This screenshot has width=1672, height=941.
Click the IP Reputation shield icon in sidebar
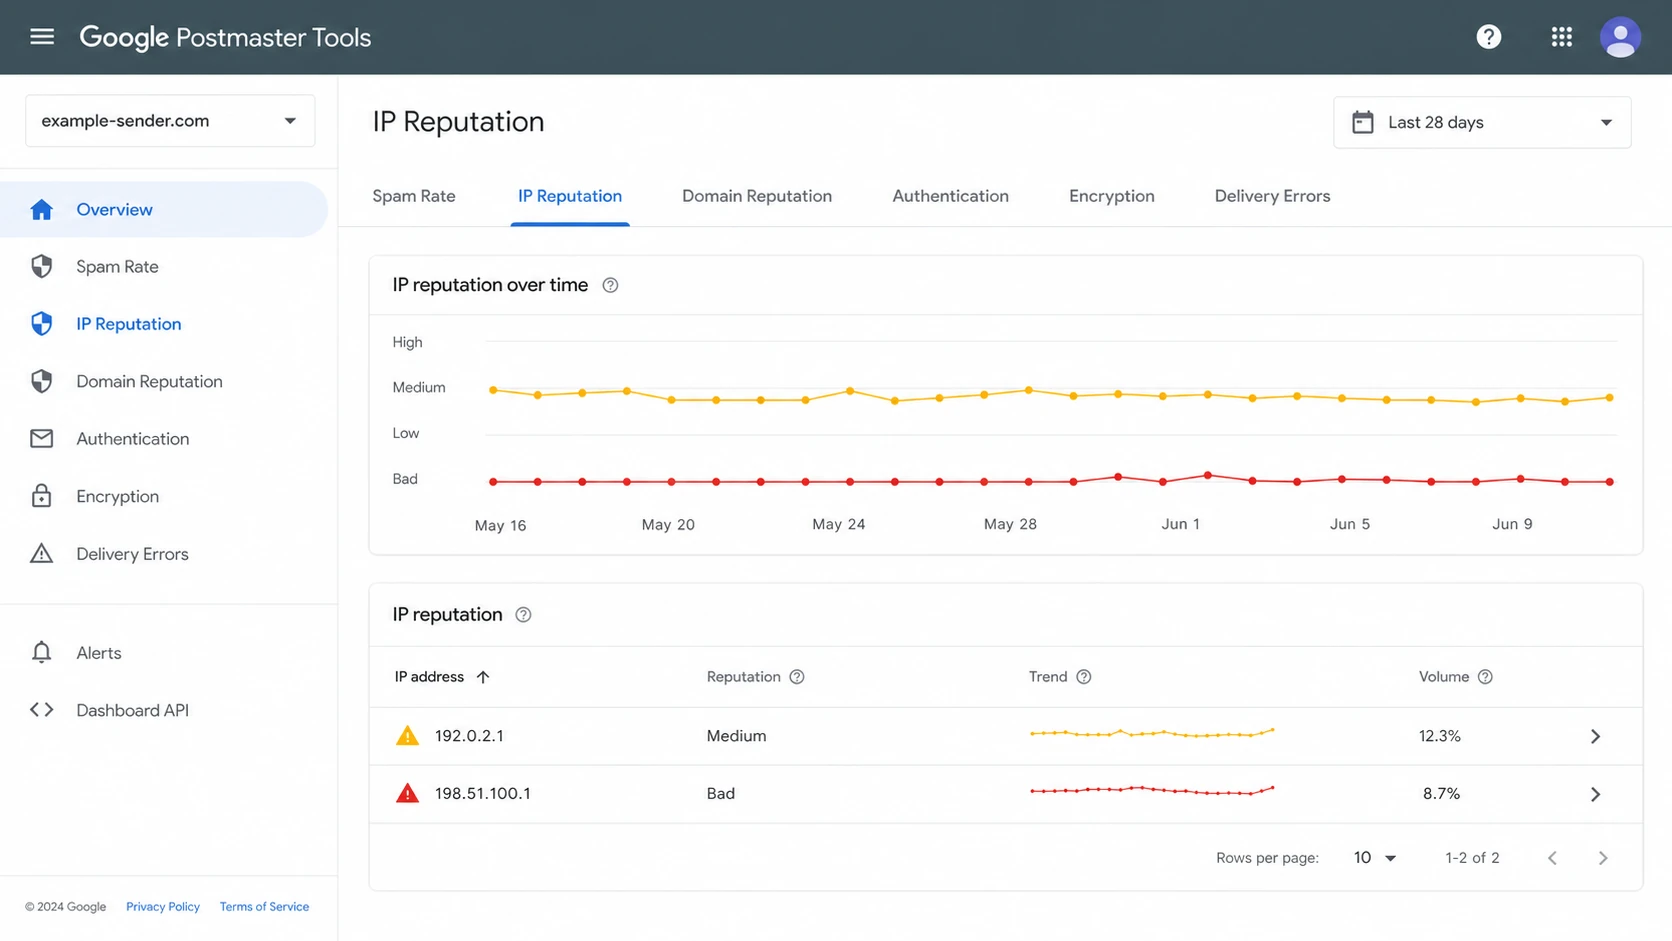coord(41,324)
